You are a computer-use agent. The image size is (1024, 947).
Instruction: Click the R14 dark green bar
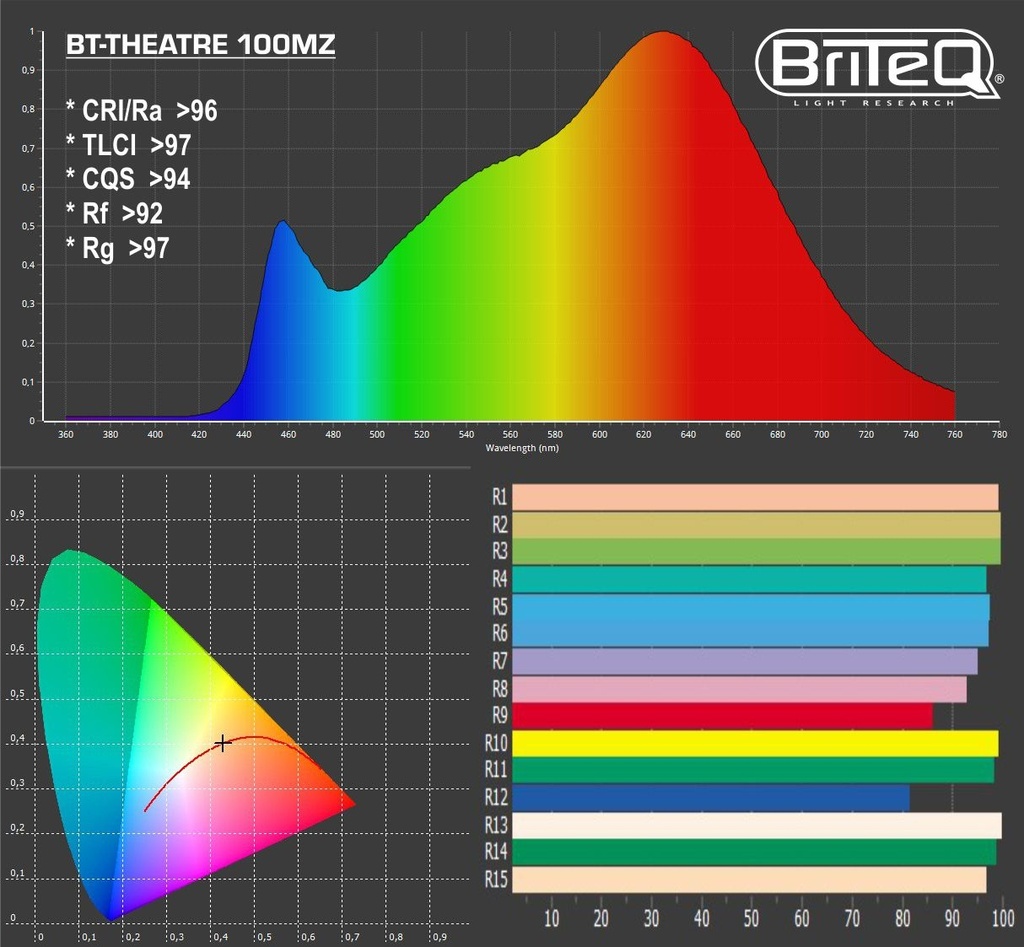click(755, 852)
